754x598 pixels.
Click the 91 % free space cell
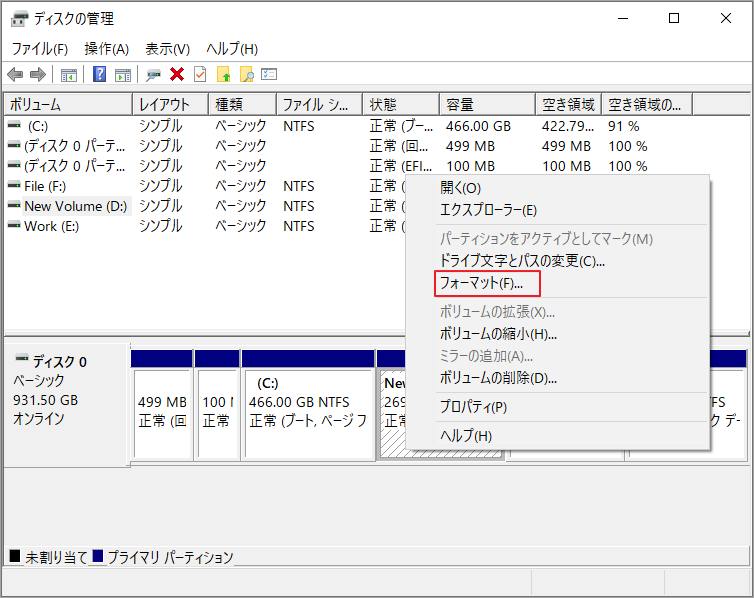tap(623, 126)
